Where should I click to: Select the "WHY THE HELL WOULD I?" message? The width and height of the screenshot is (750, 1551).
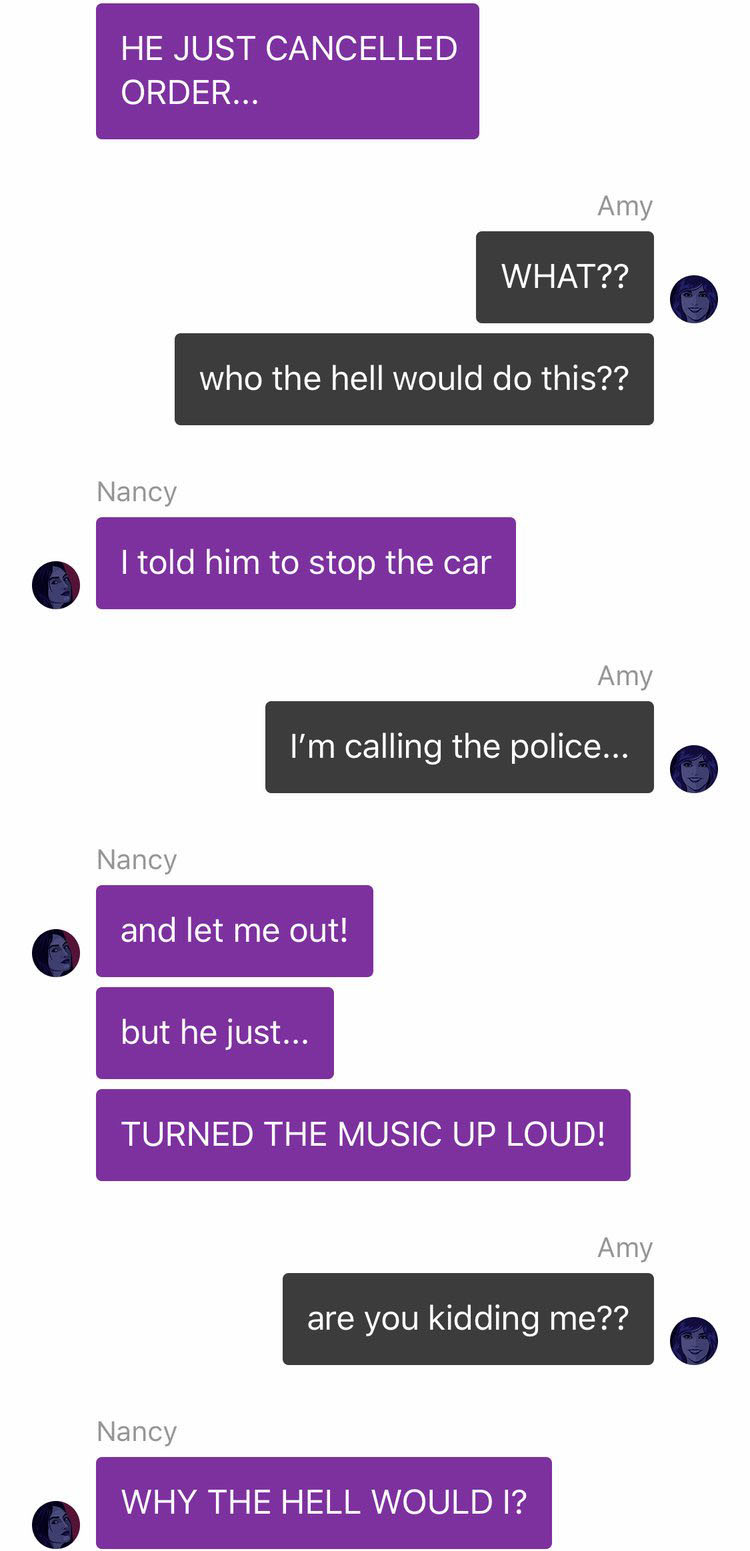324,1503
